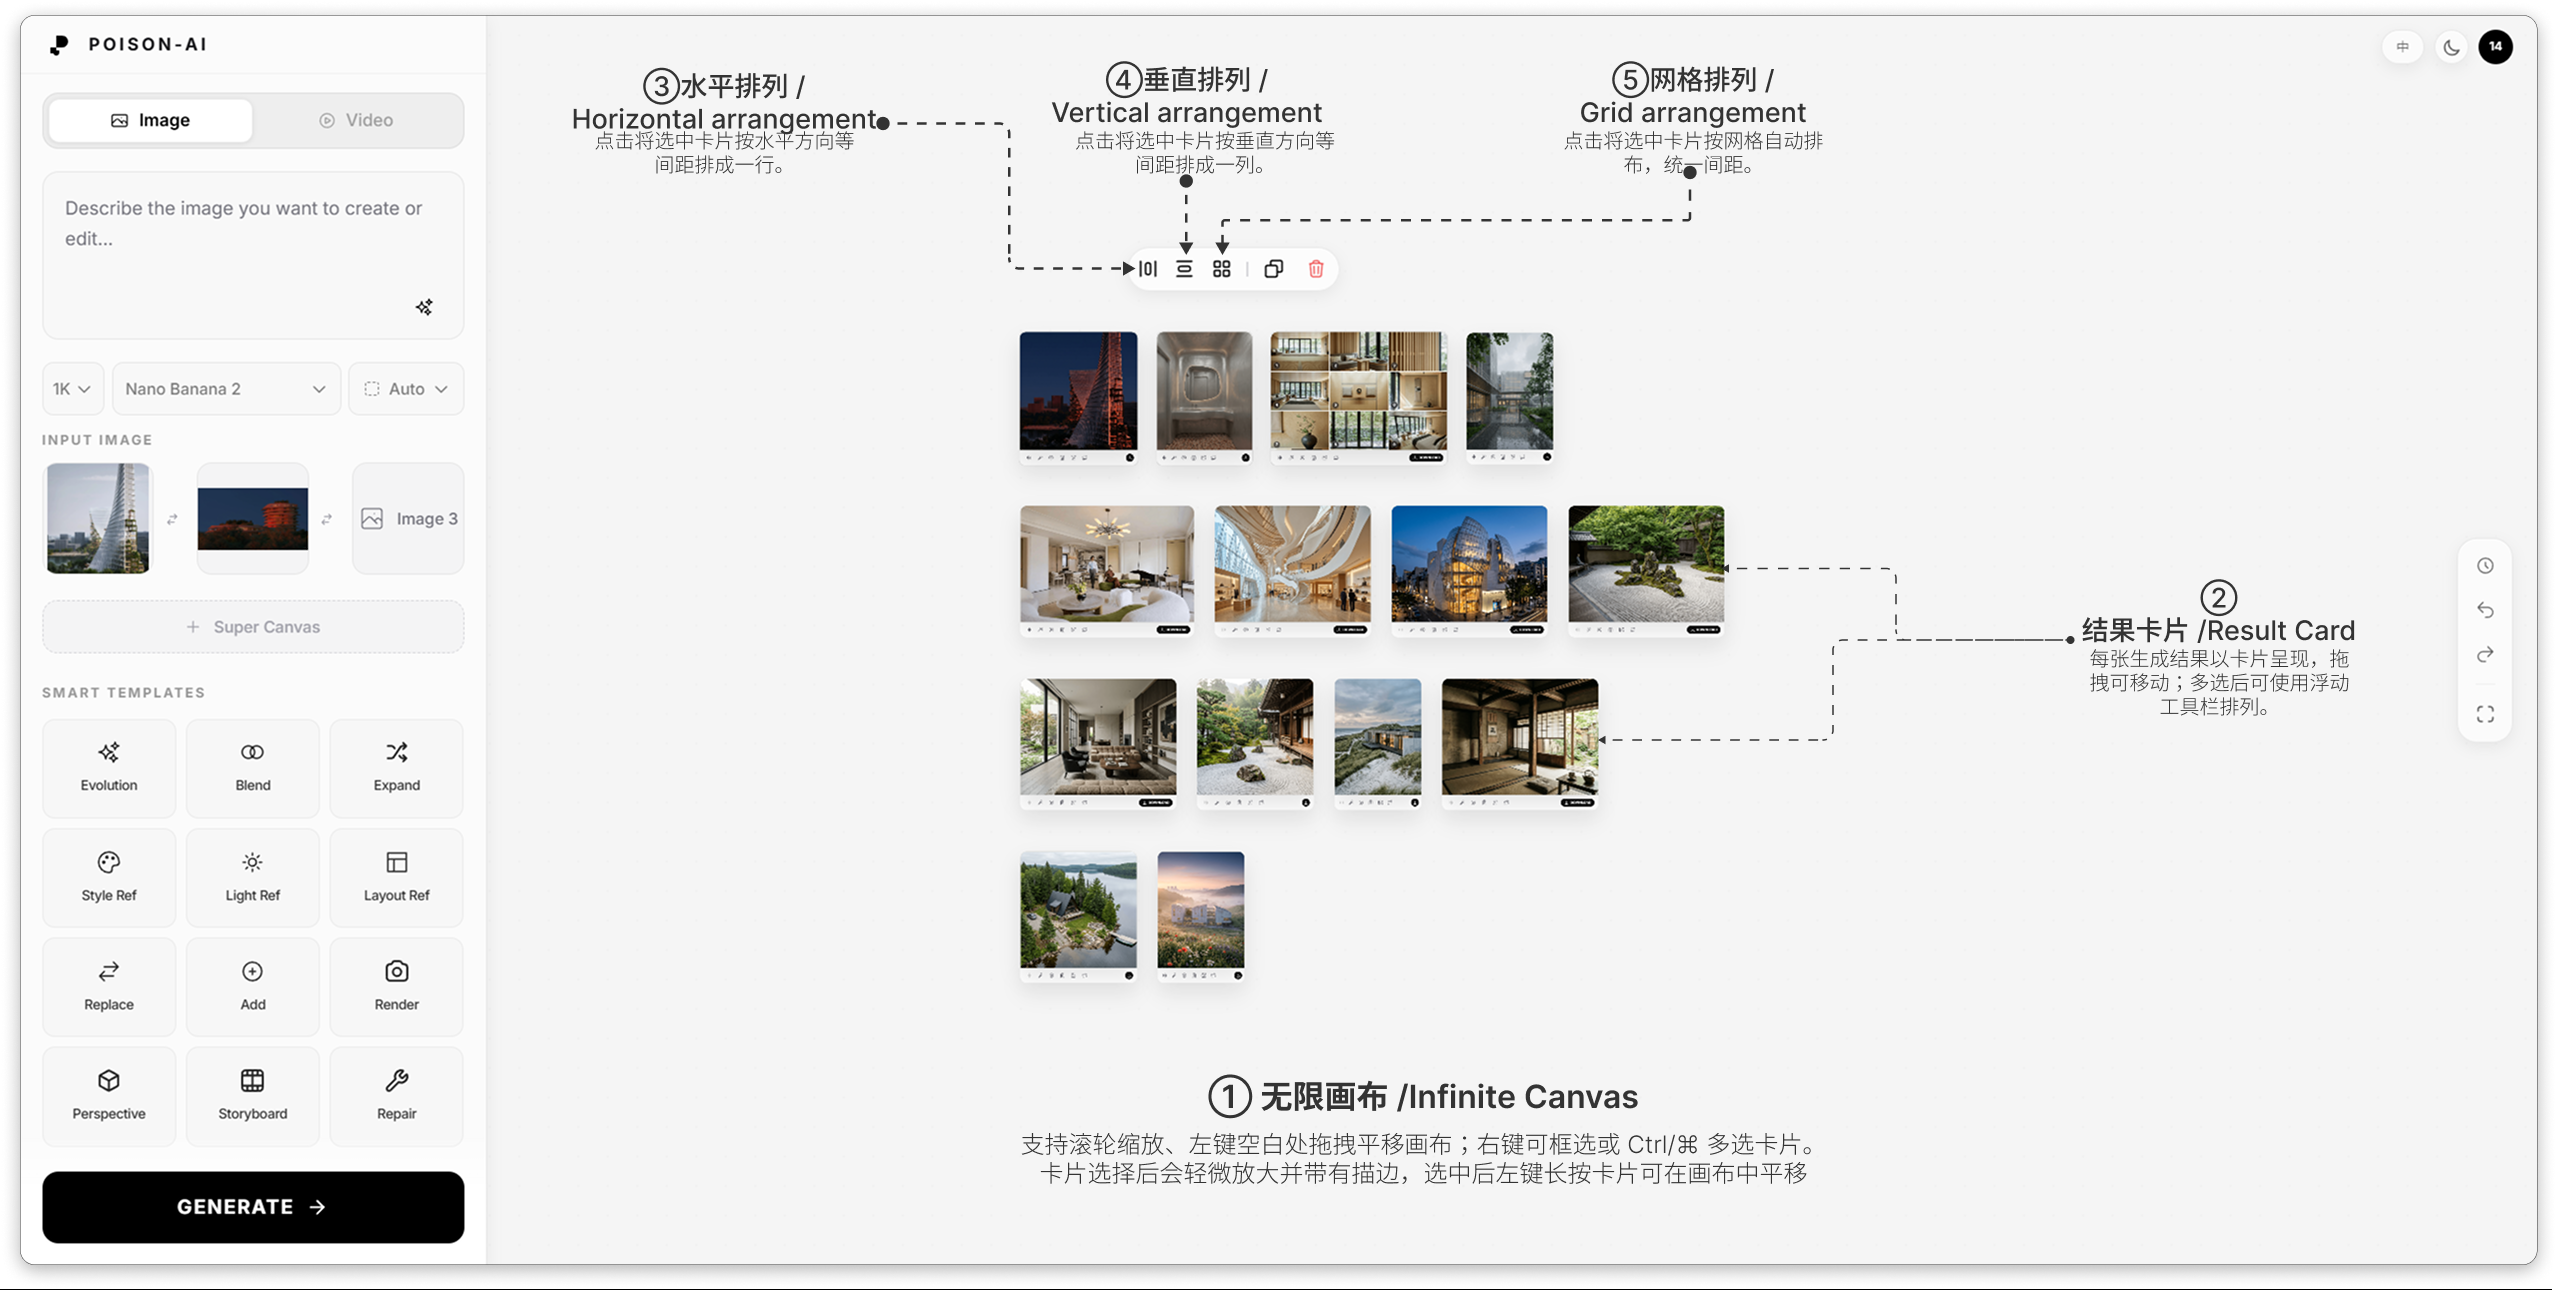Toggle the prompt enhance sparkle icon
The image size is (2558, 1290).
424,308
